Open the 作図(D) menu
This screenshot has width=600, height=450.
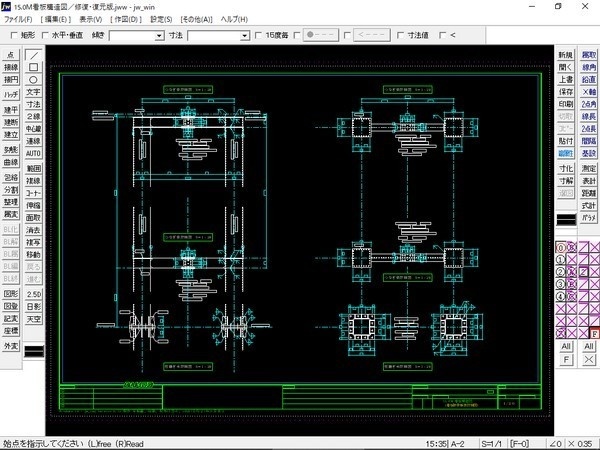(126, 19)
